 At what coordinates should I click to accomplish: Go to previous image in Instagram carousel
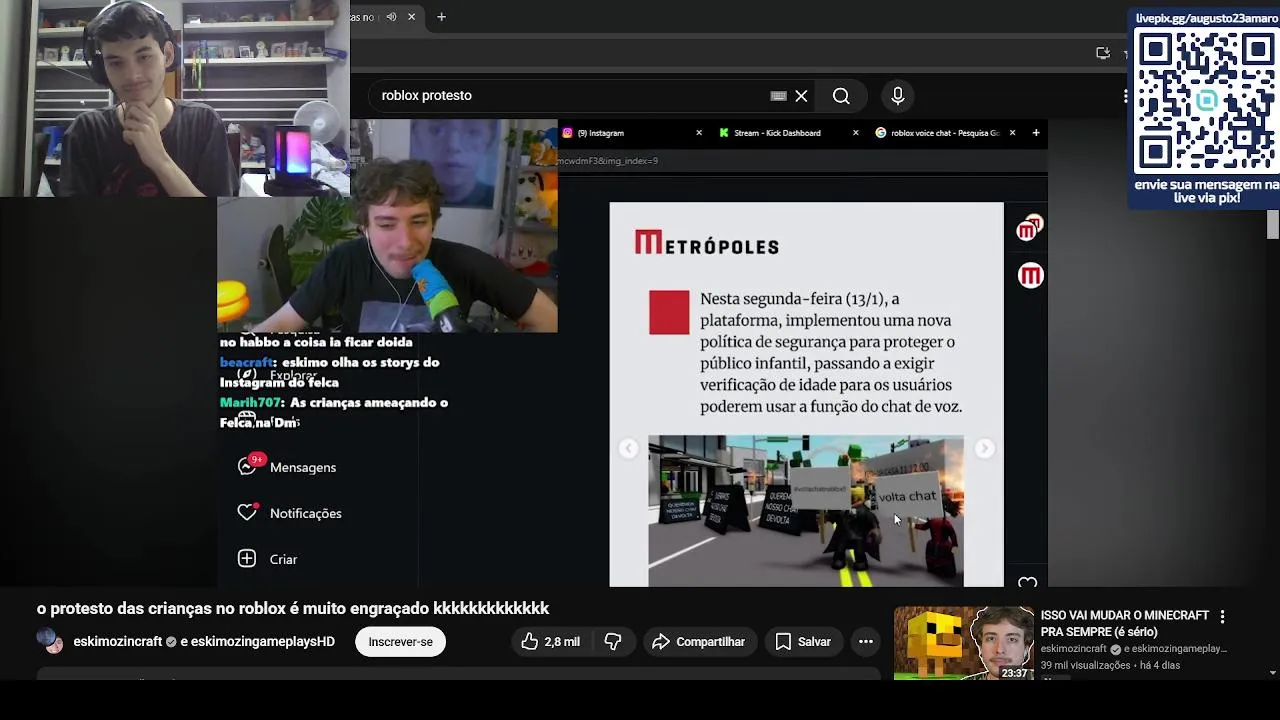click(628, 449)
